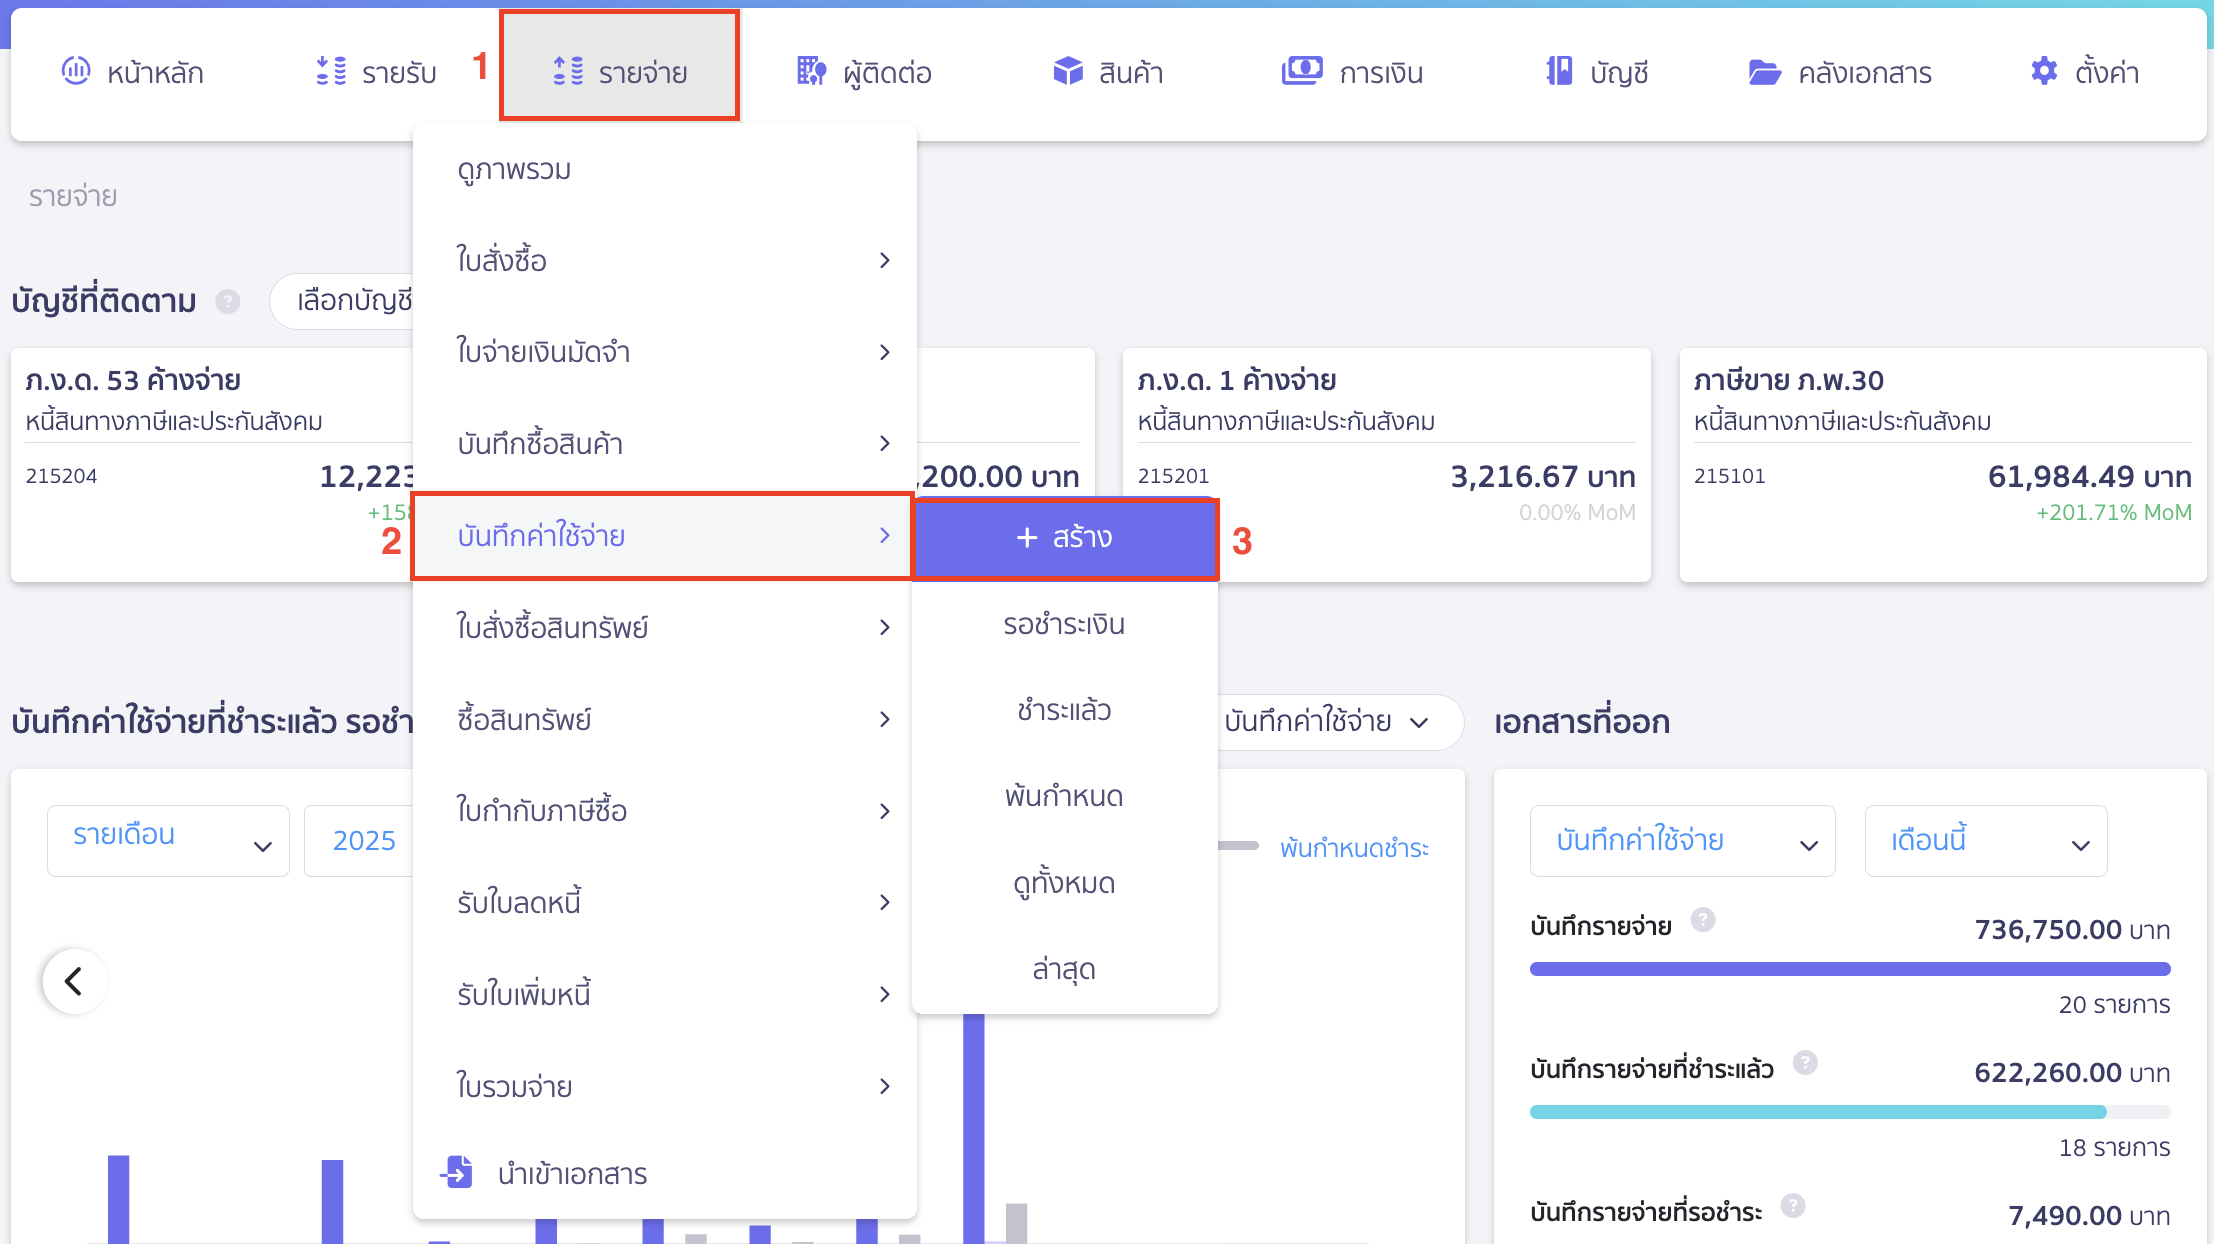The width and height of the screenshot is (2214, 1244).
Task: Open the คลังเอกสาร document storage icon
Action: (x=1767, y=71)
